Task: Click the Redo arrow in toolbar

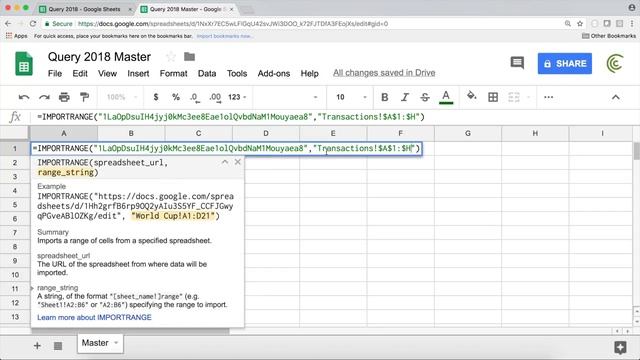Action: (x=44, y=97)
